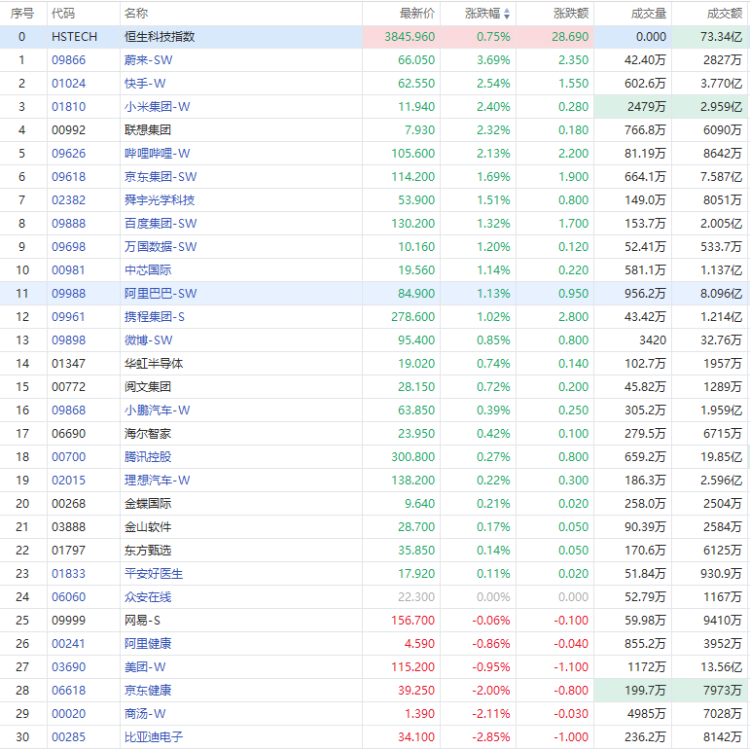Select 华虹半导体 row name

point(154,364)
